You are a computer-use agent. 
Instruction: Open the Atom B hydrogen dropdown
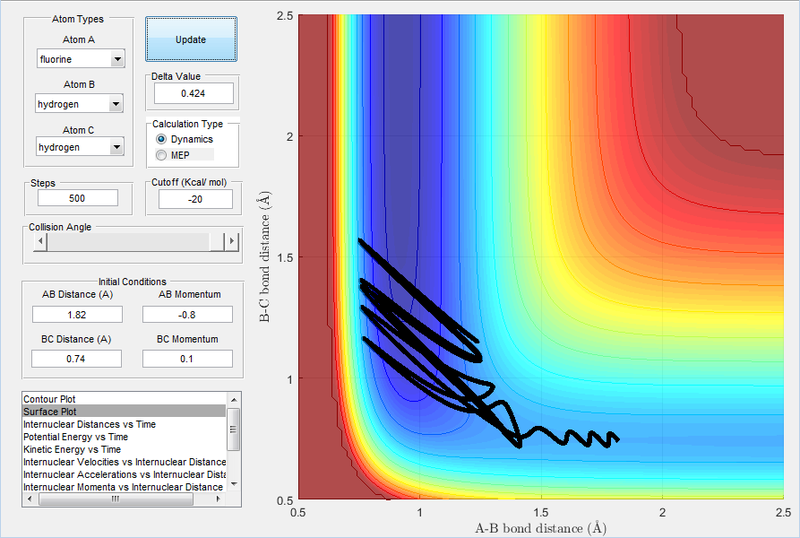point(79,104)
